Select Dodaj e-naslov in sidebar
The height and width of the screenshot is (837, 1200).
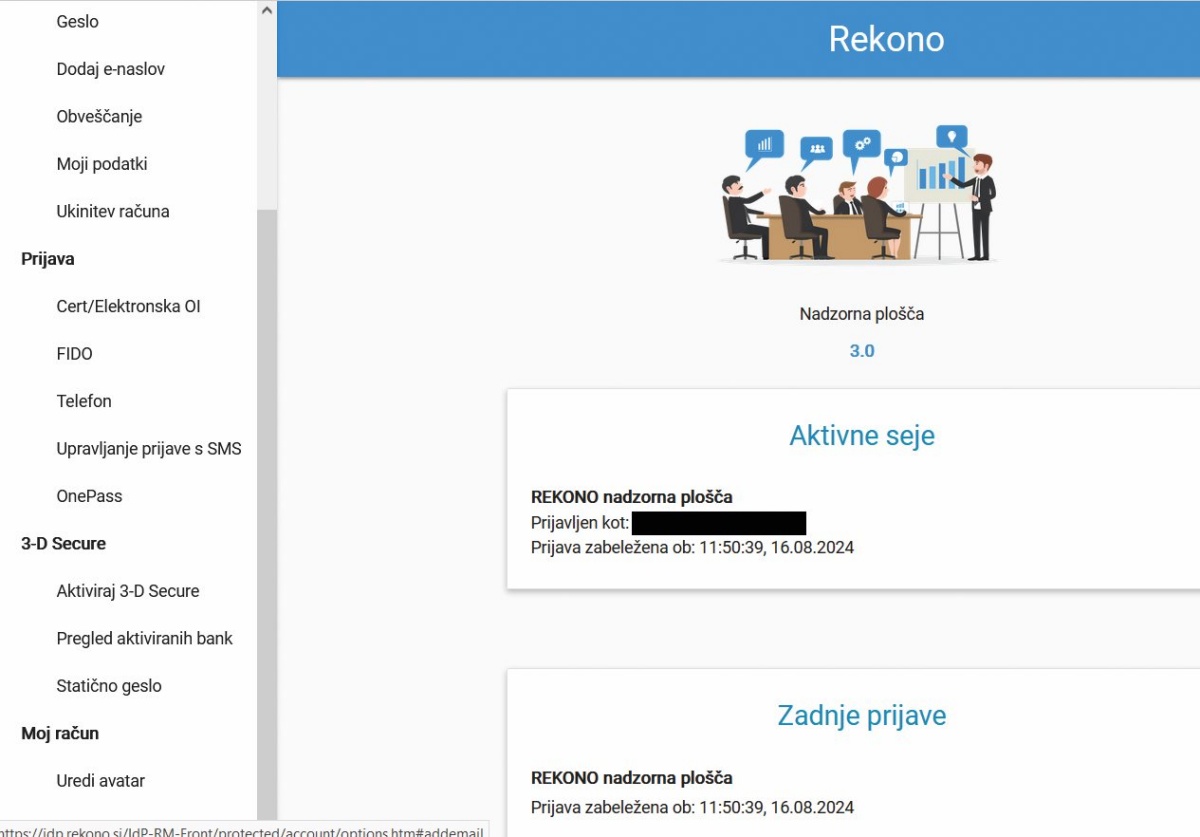pos(111,69)
